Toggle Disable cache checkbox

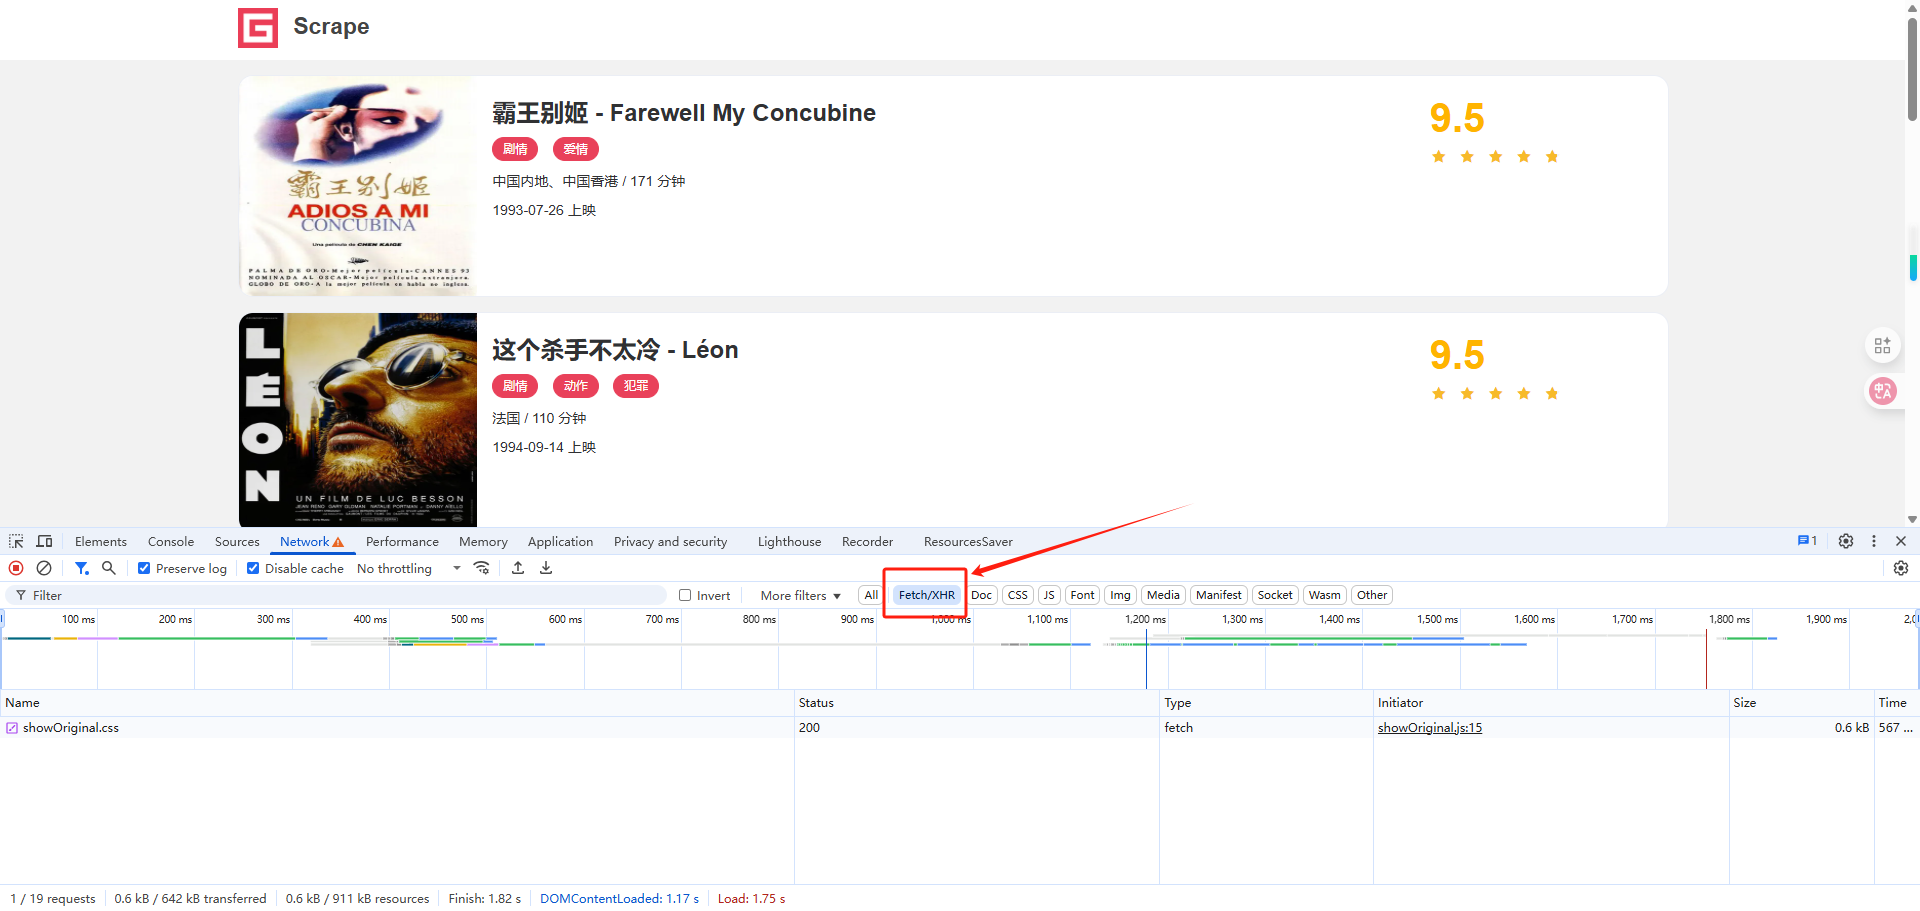[253, 568]
